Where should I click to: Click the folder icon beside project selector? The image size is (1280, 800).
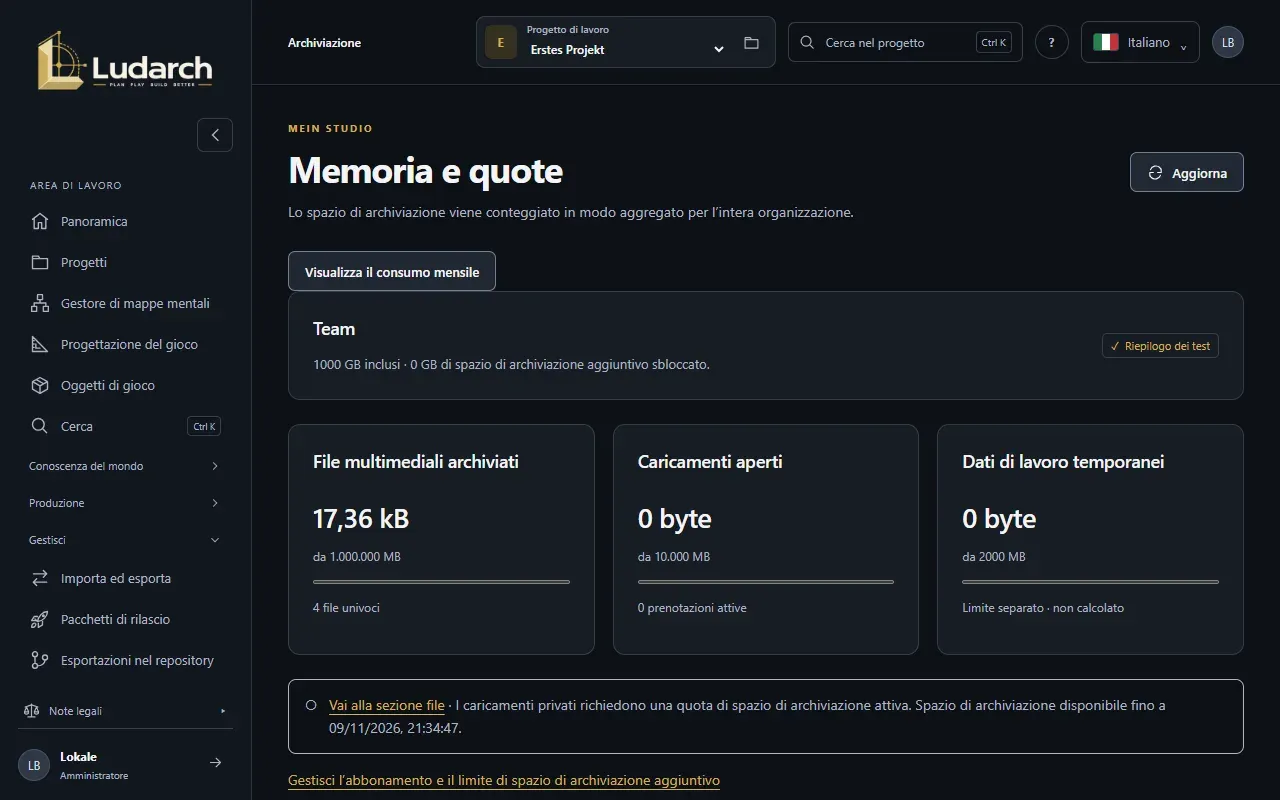pyautogui.click(x=752, y=43)
